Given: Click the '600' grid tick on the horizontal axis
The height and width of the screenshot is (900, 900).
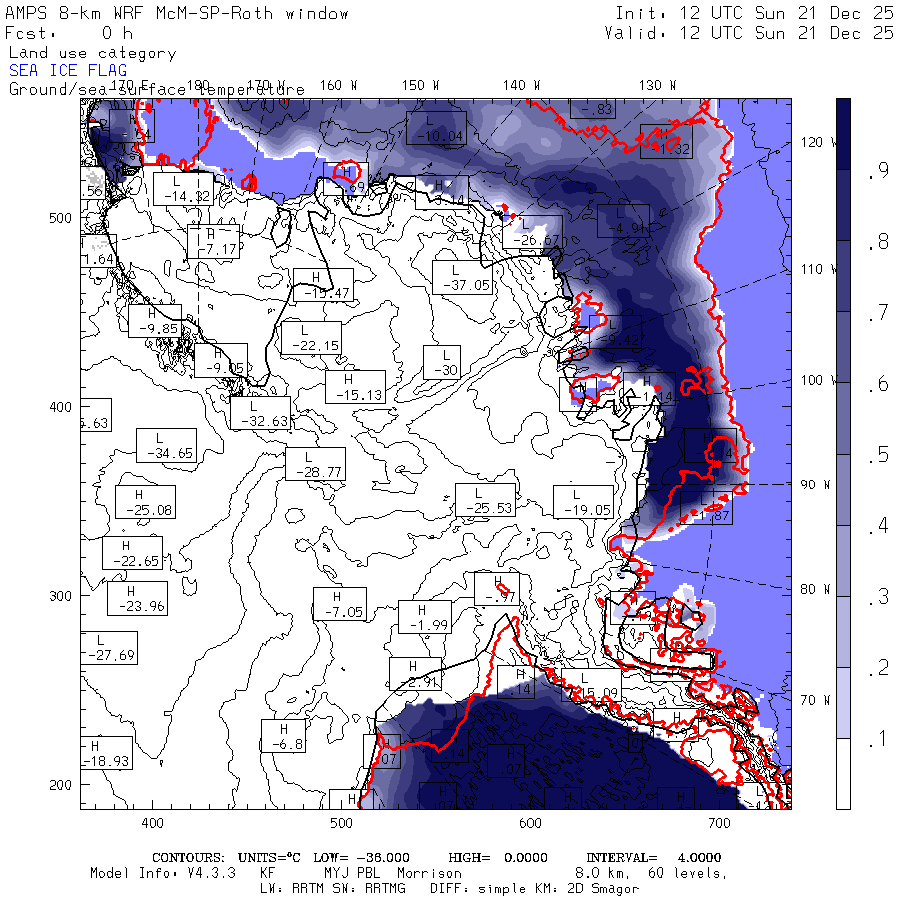Looking at the screenshot, I should tap(529, 823).
